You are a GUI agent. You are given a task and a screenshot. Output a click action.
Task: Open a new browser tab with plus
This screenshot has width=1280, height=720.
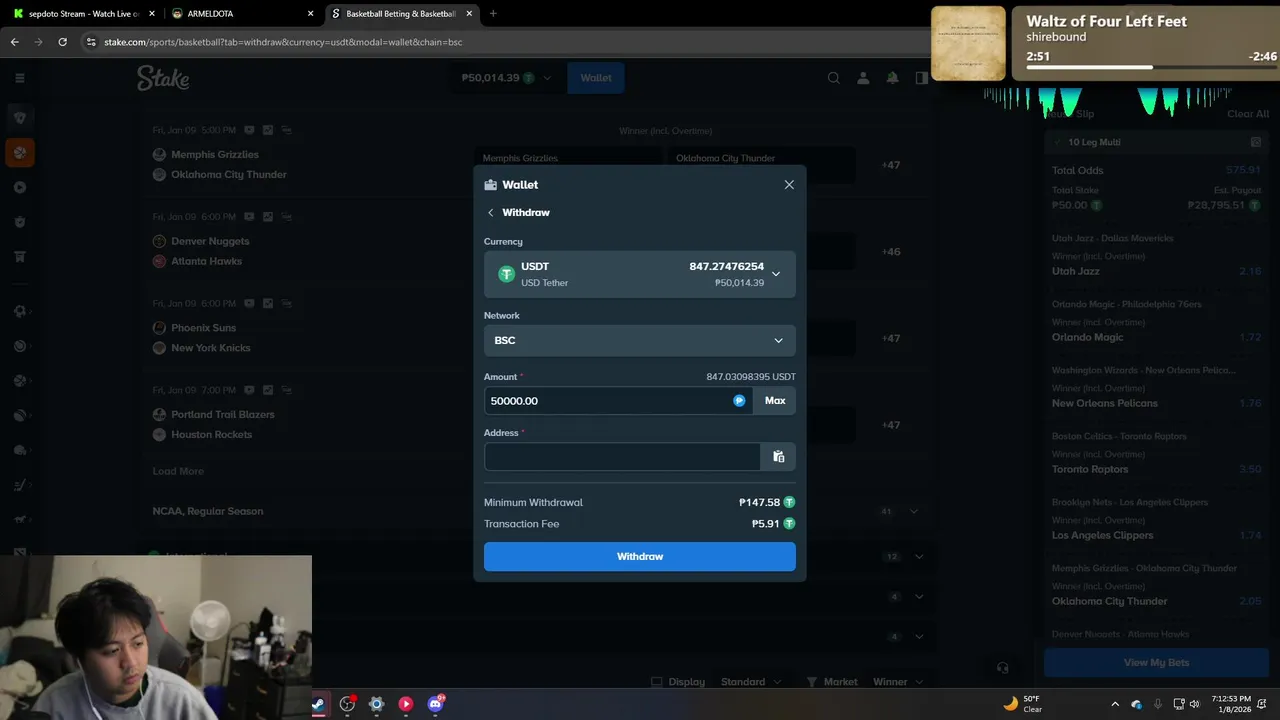click(x=493, y=14)
